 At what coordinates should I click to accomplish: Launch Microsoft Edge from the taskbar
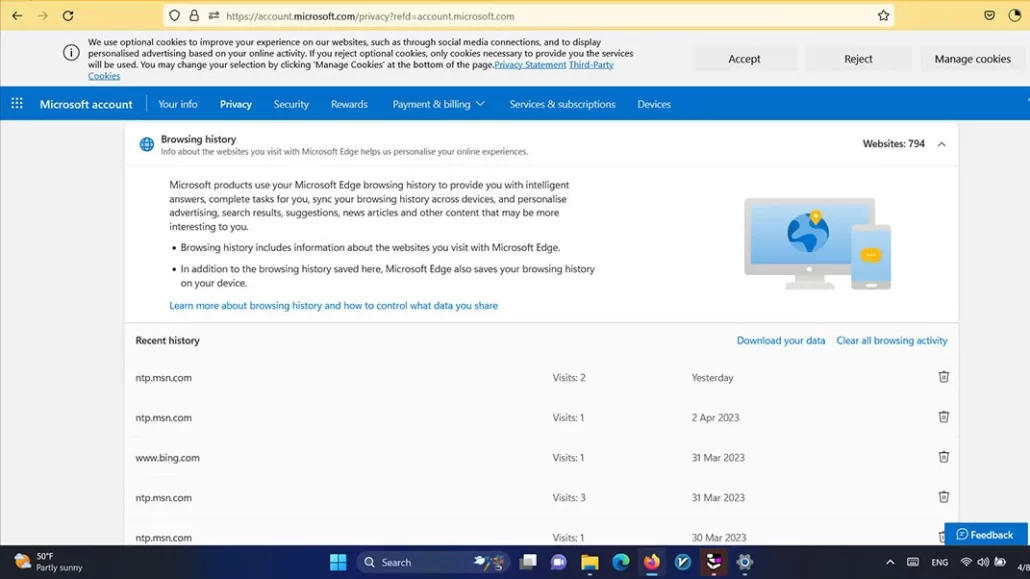pos(621,563)
